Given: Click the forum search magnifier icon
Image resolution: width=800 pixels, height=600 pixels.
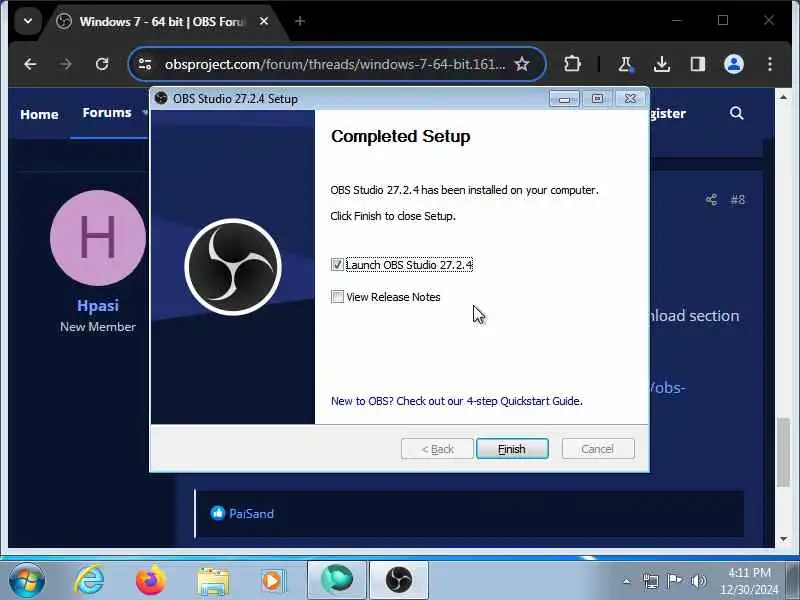Looking at the screenshot, I should 736,113.
